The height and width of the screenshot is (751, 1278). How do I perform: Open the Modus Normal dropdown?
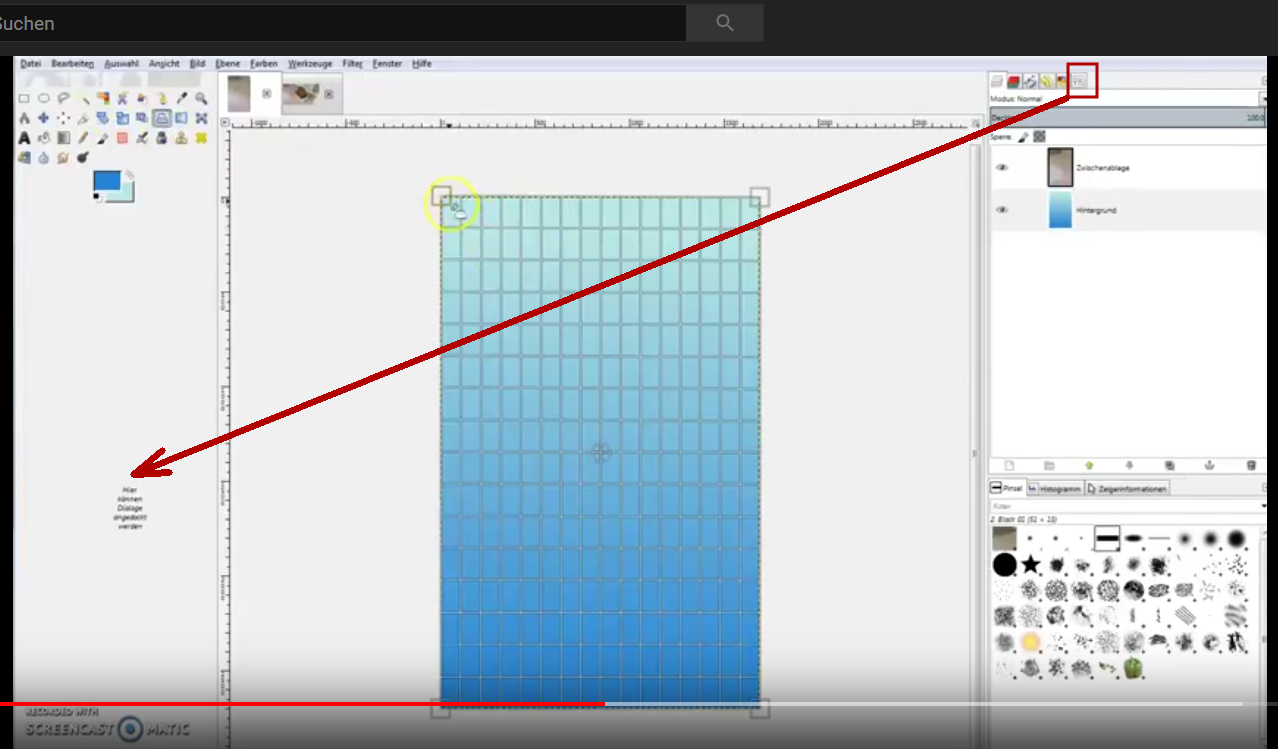click(x=1128, y=99)
